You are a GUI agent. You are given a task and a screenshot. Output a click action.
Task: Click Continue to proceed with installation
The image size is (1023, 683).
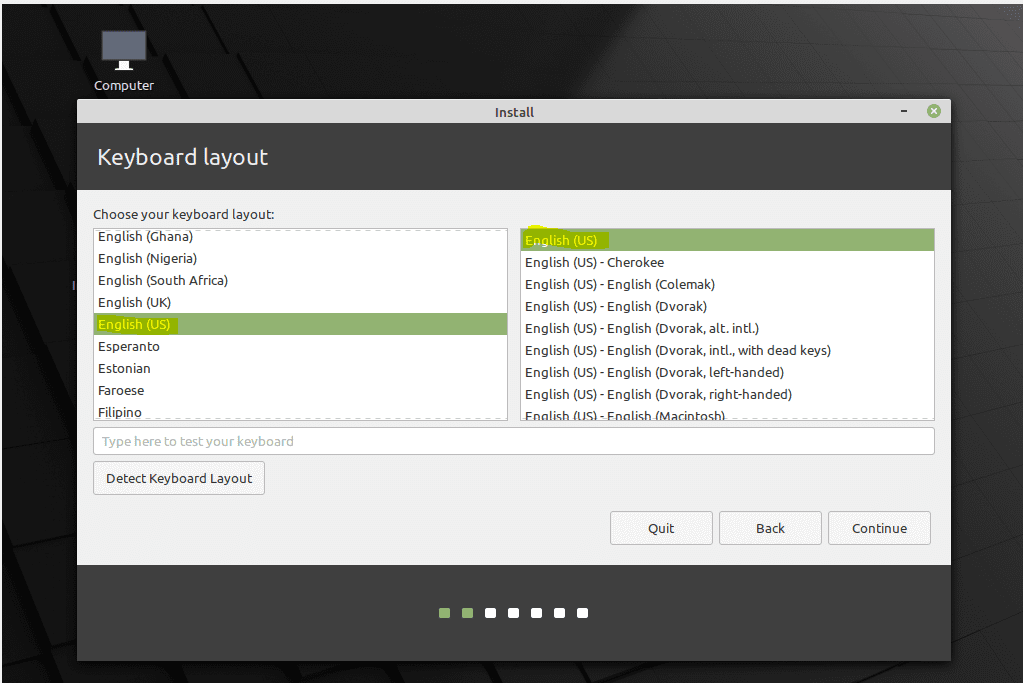click(x=878, y=527)
